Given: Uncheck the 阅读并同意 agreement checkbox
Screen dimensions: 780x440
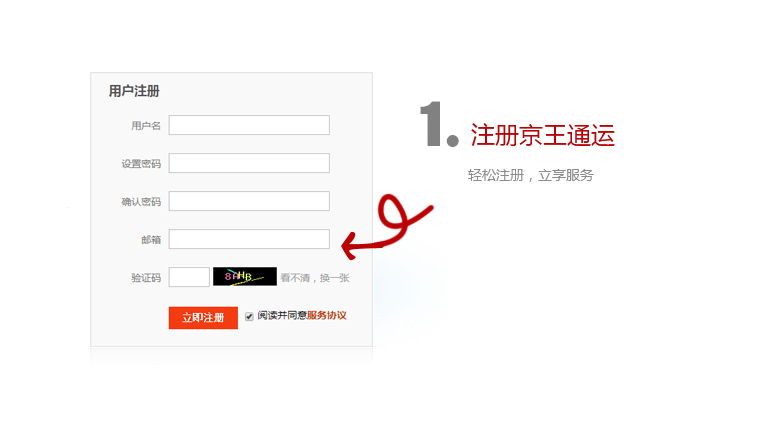Looking at the screenshot, I should point(249,316).
